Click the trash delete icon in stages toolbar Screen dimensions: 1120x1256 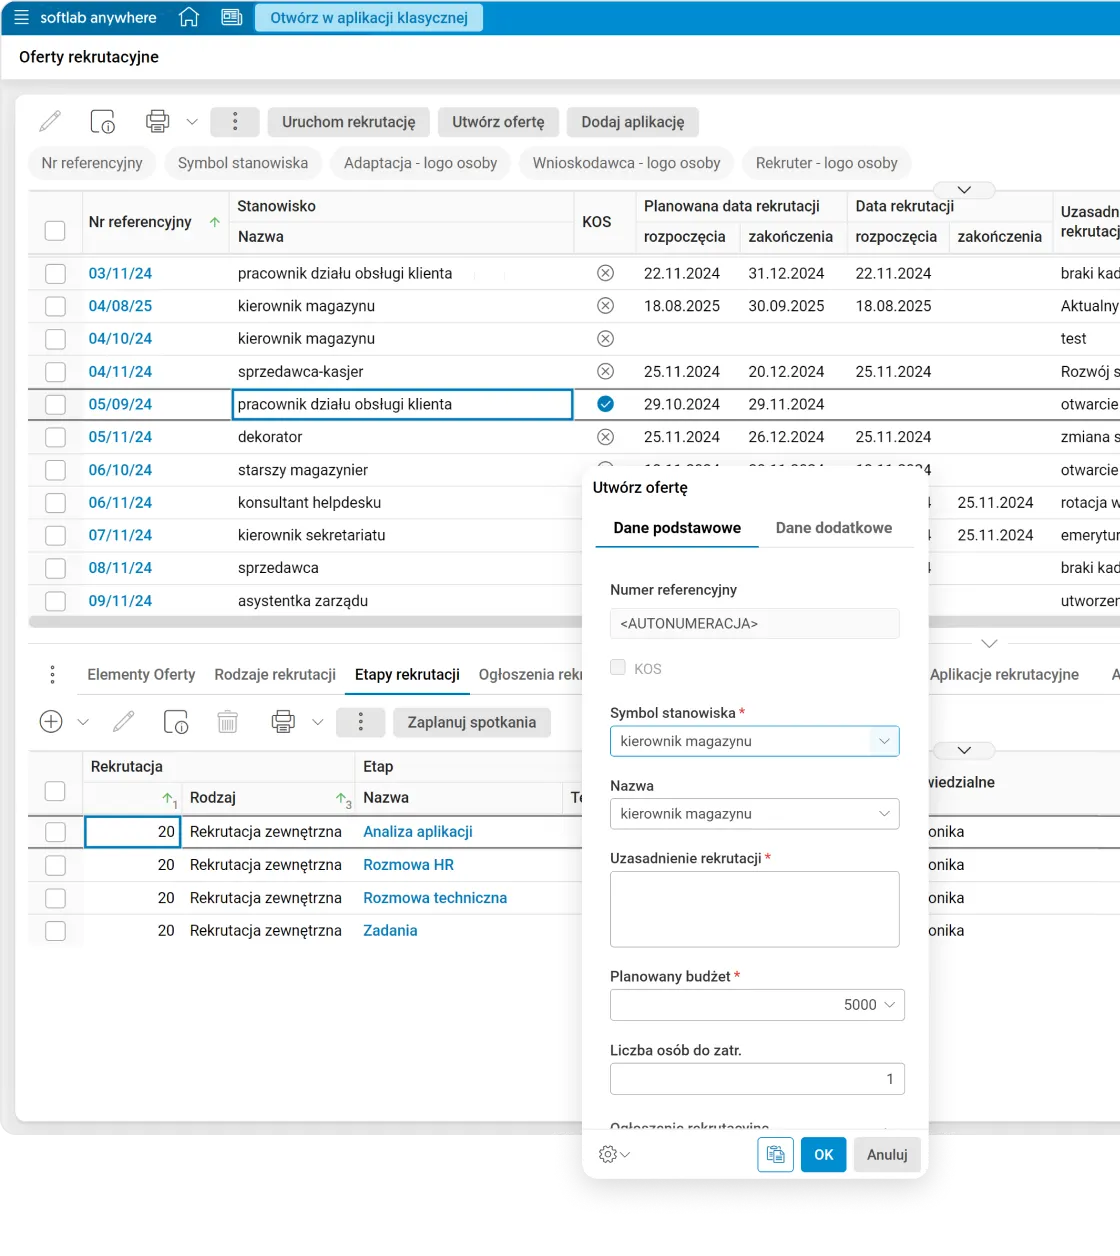228,722
